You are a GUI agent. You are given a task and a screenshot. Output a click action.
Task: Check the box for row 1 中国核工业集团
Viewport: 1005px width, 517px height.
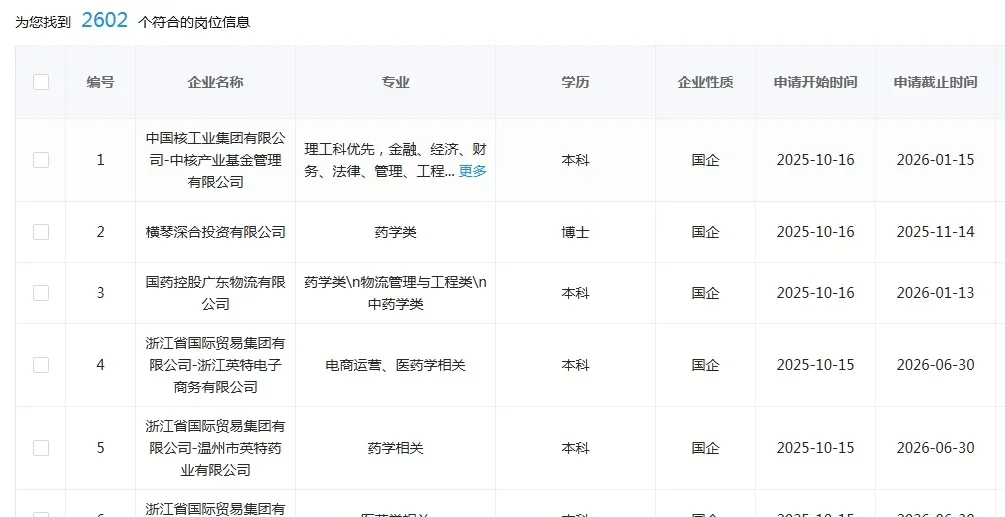tap(41, 160)
